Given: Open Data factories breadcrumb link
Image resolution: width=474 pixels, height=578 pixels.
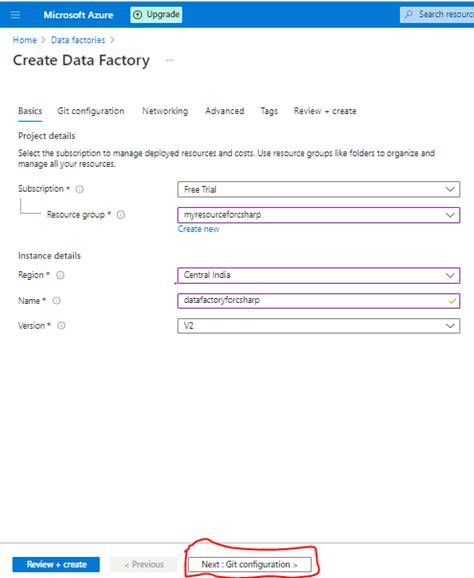Looking at the screenshot, I should click(78, 40).
